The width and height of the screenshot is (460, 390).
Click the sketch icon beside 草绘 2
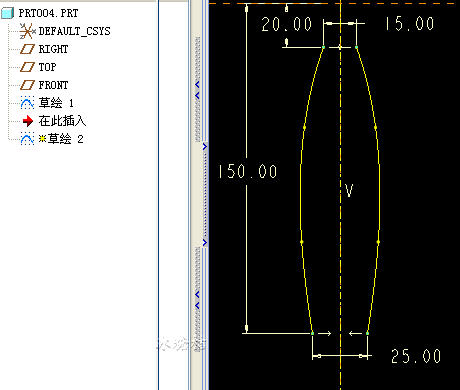point(27,139)
